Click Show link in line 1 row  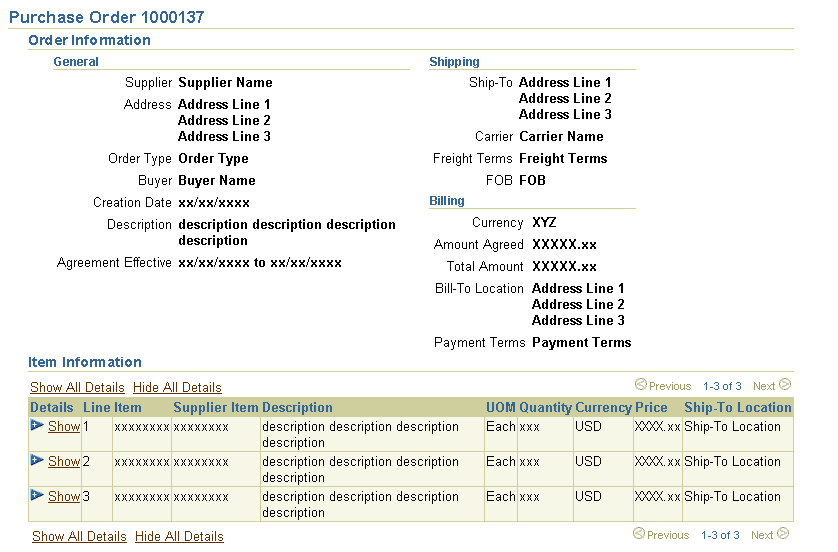pos(64,426)
